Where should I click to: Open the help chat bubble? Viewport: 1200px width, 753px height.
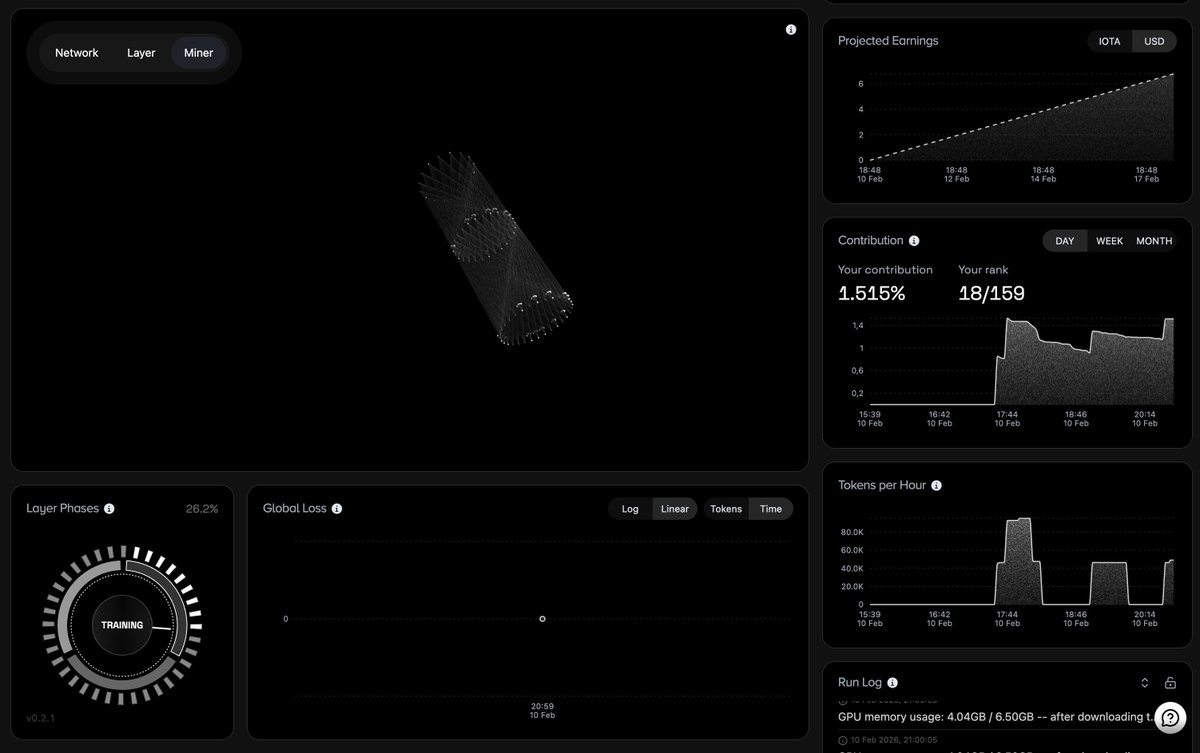click(x=1172, y=719)
